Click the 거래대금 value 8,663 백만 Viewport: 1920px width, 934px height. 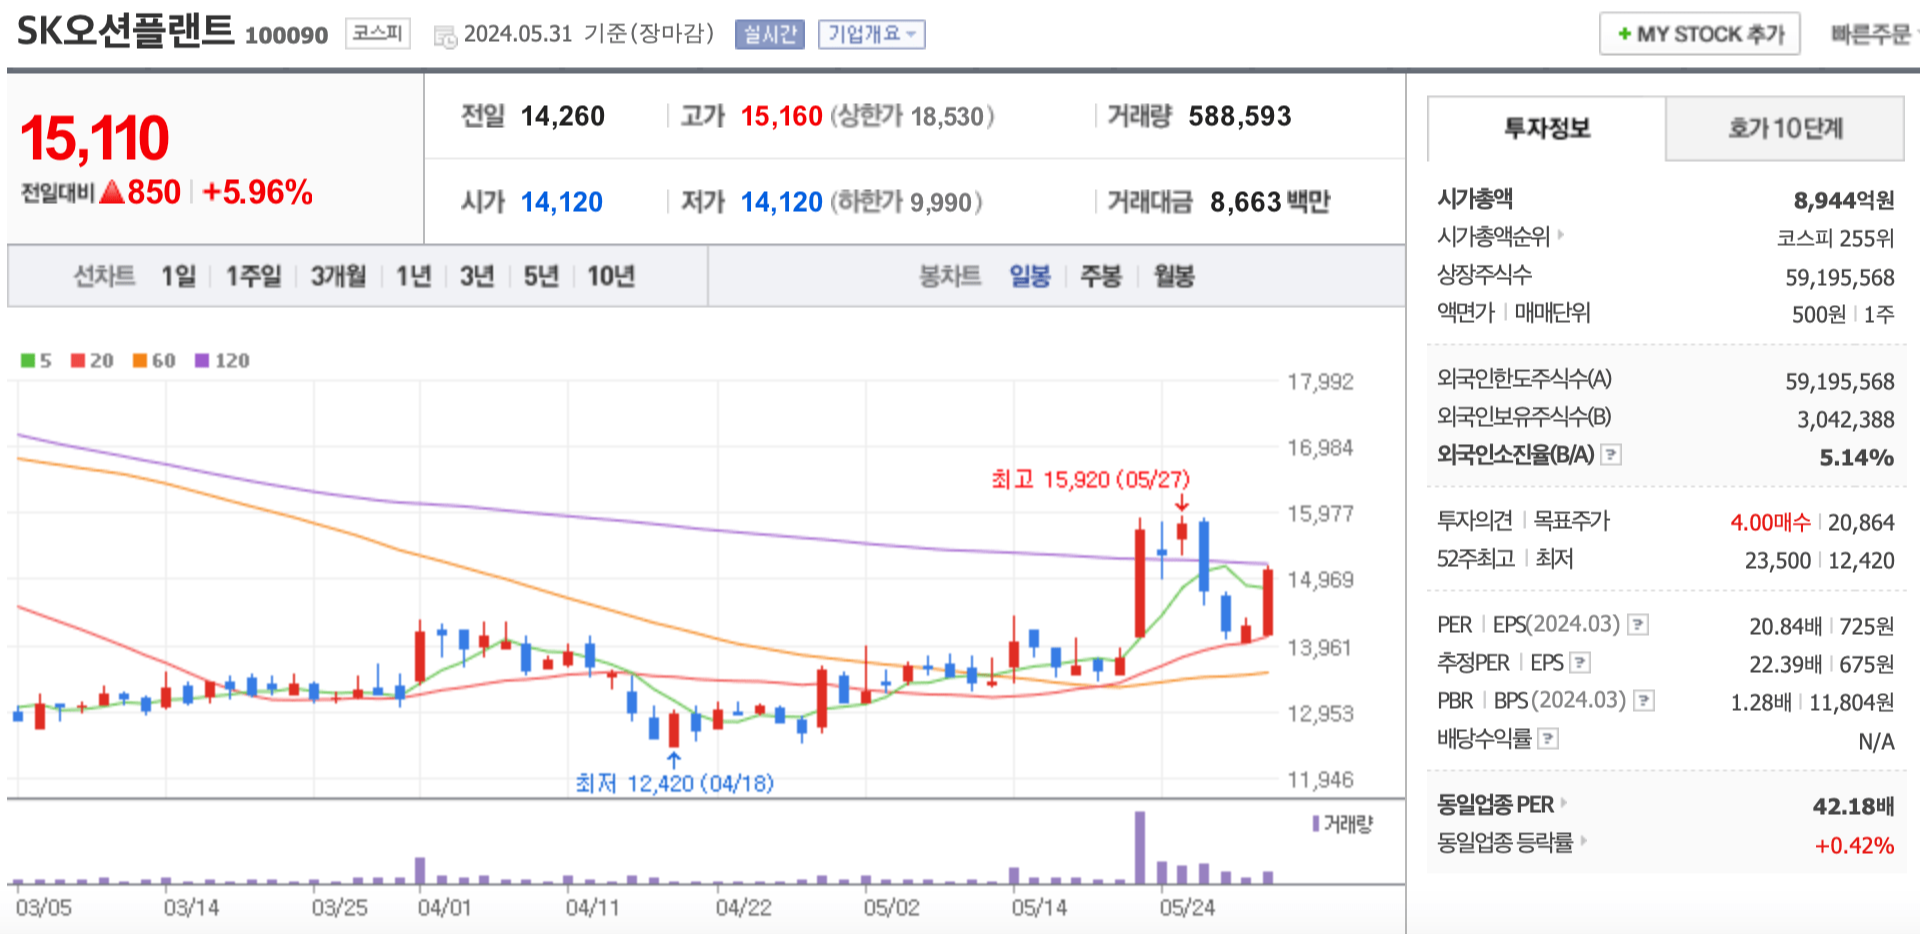tap(1270, 202)
